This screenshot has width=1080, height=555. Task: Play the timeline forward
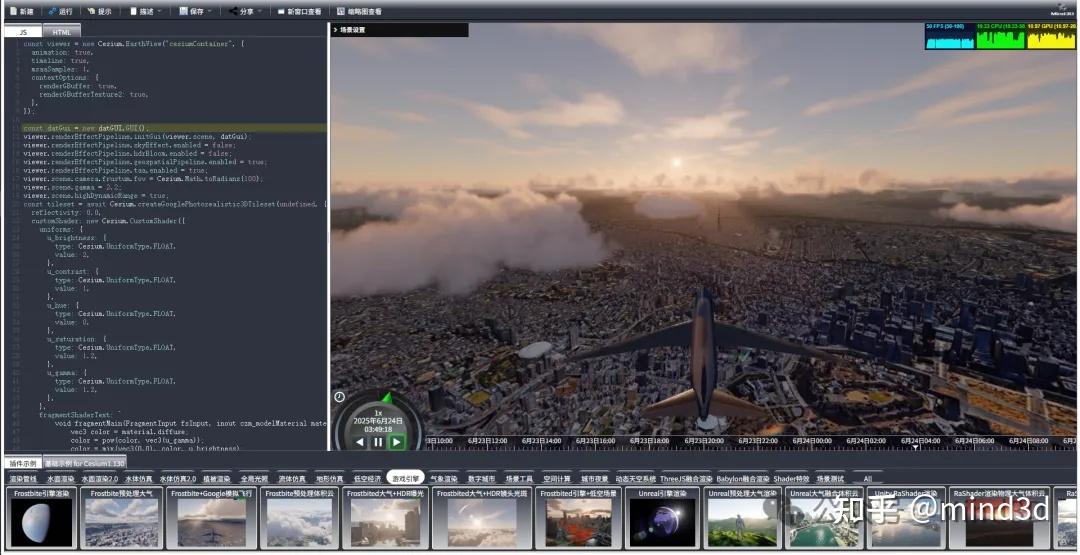(x=397, y=441)
